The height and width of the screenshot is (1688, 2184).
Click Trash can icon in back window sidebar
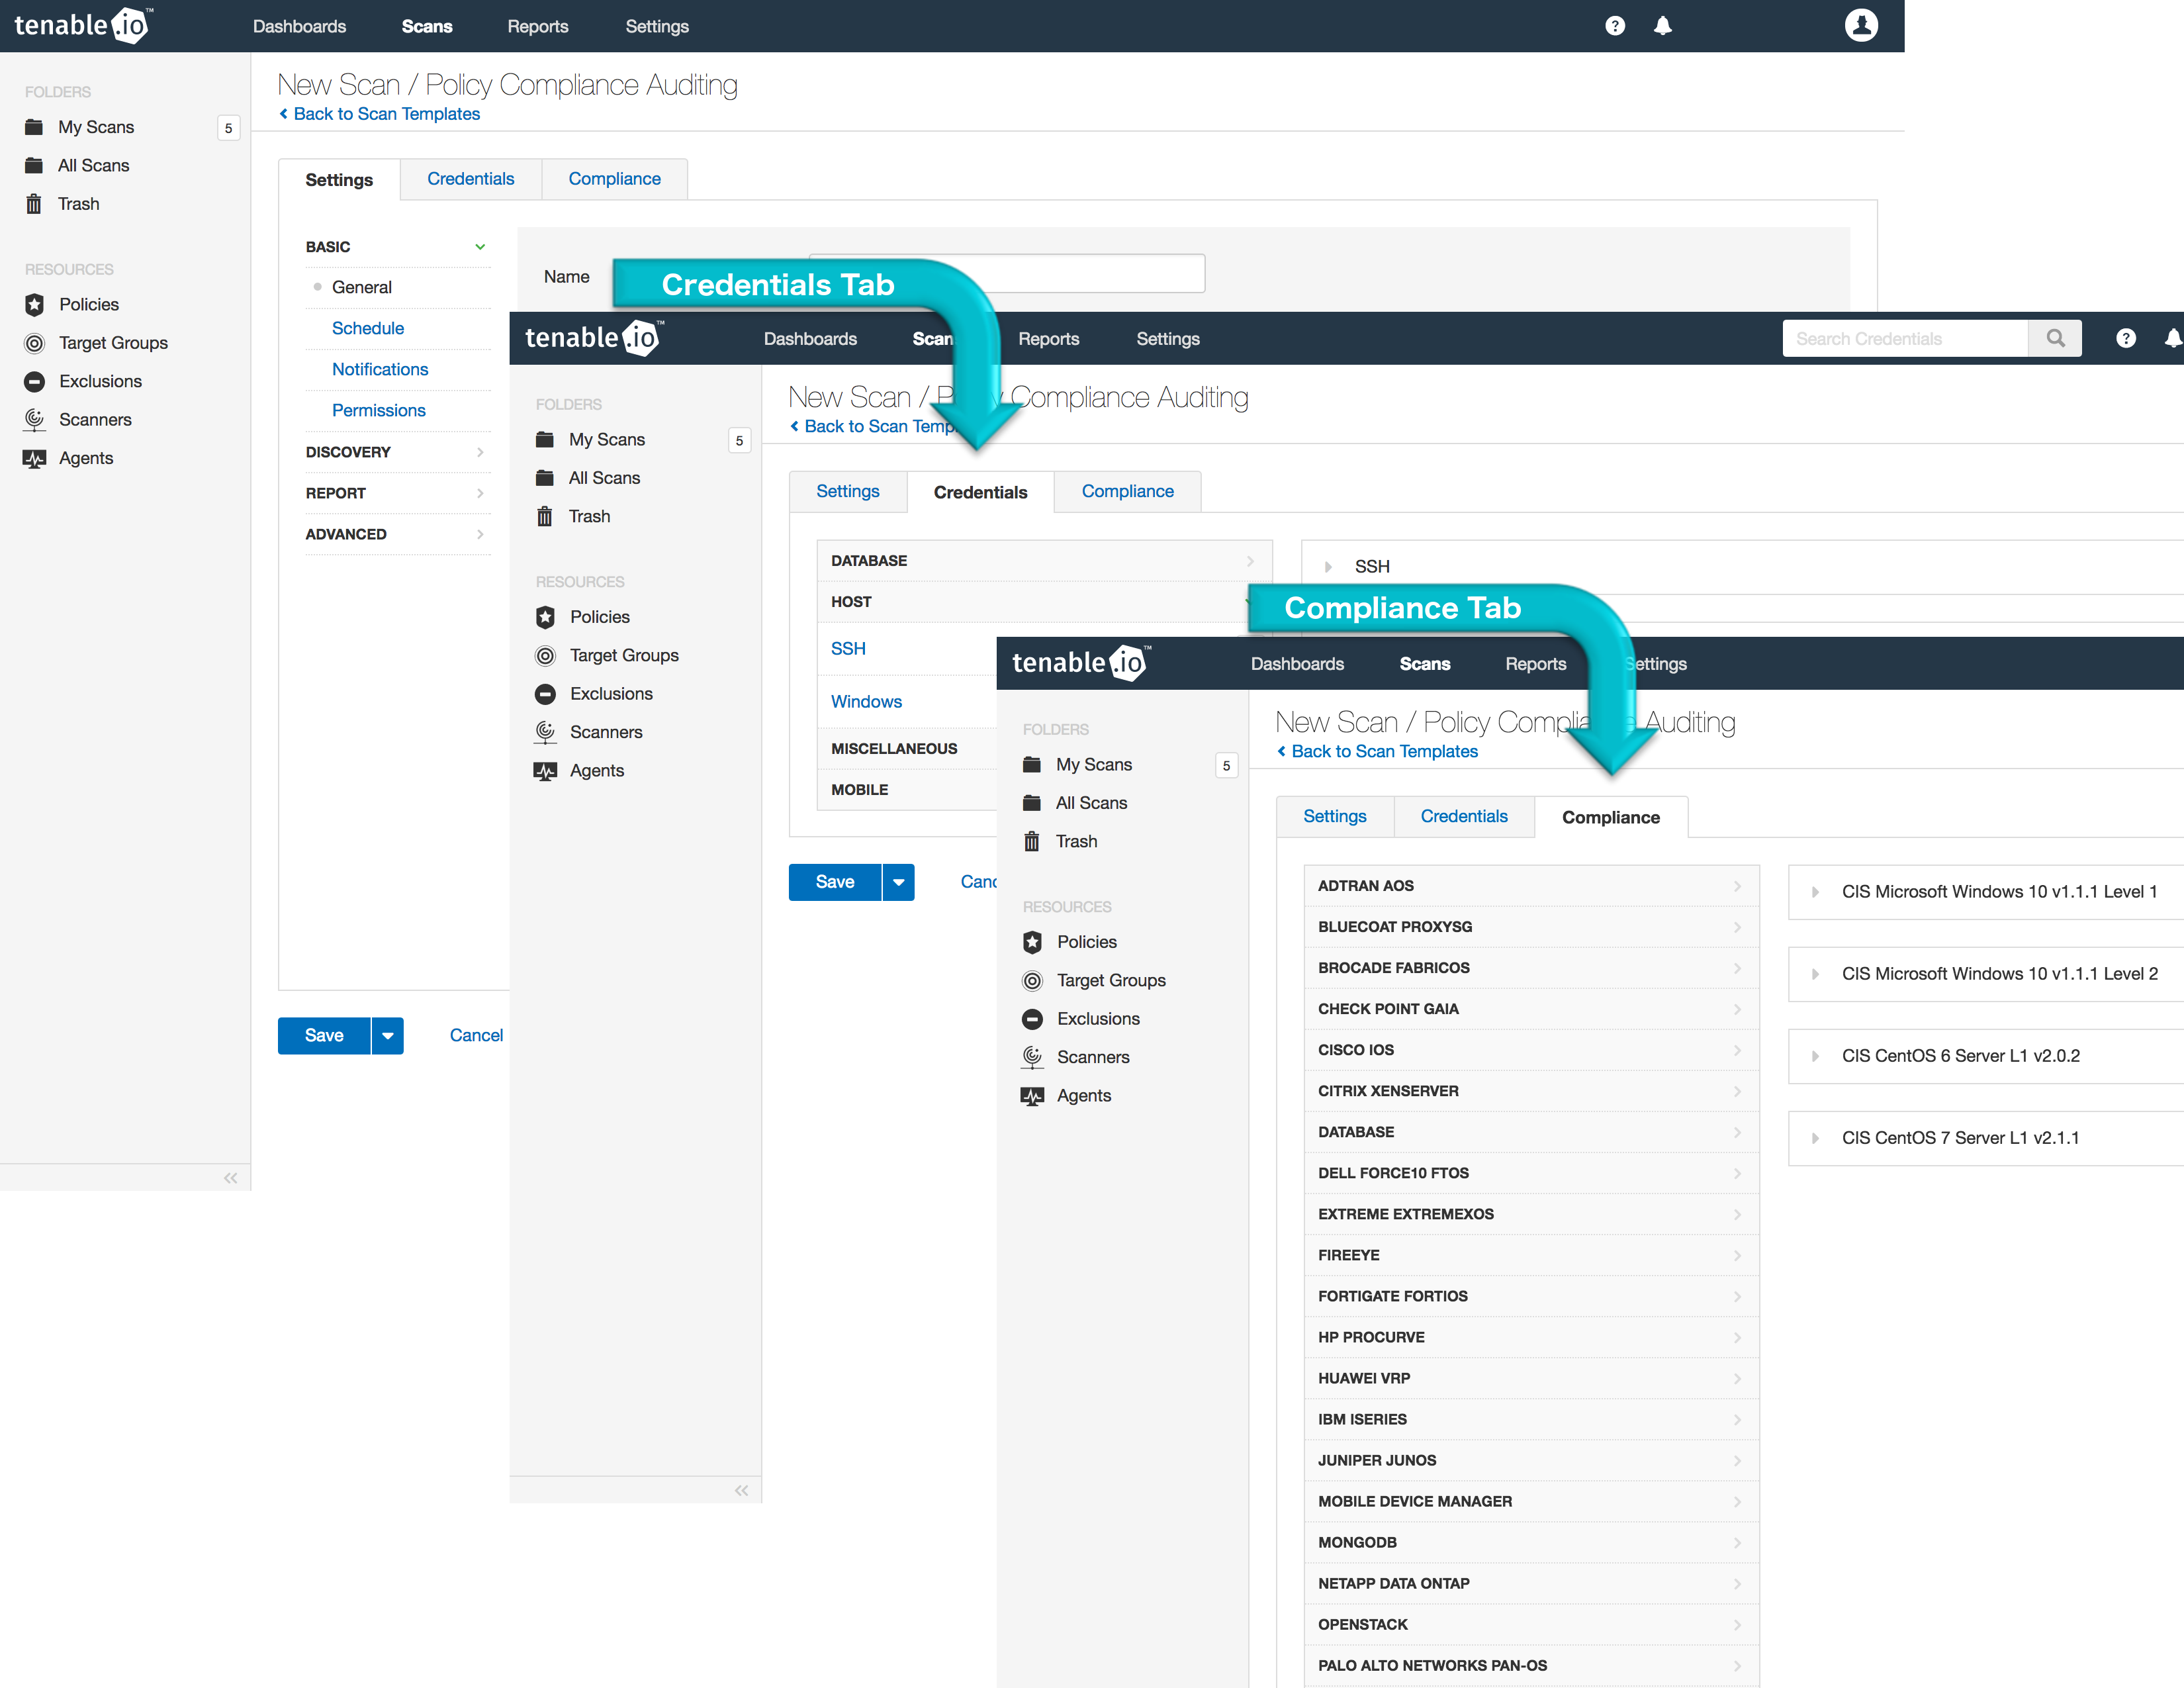(34, 204)
